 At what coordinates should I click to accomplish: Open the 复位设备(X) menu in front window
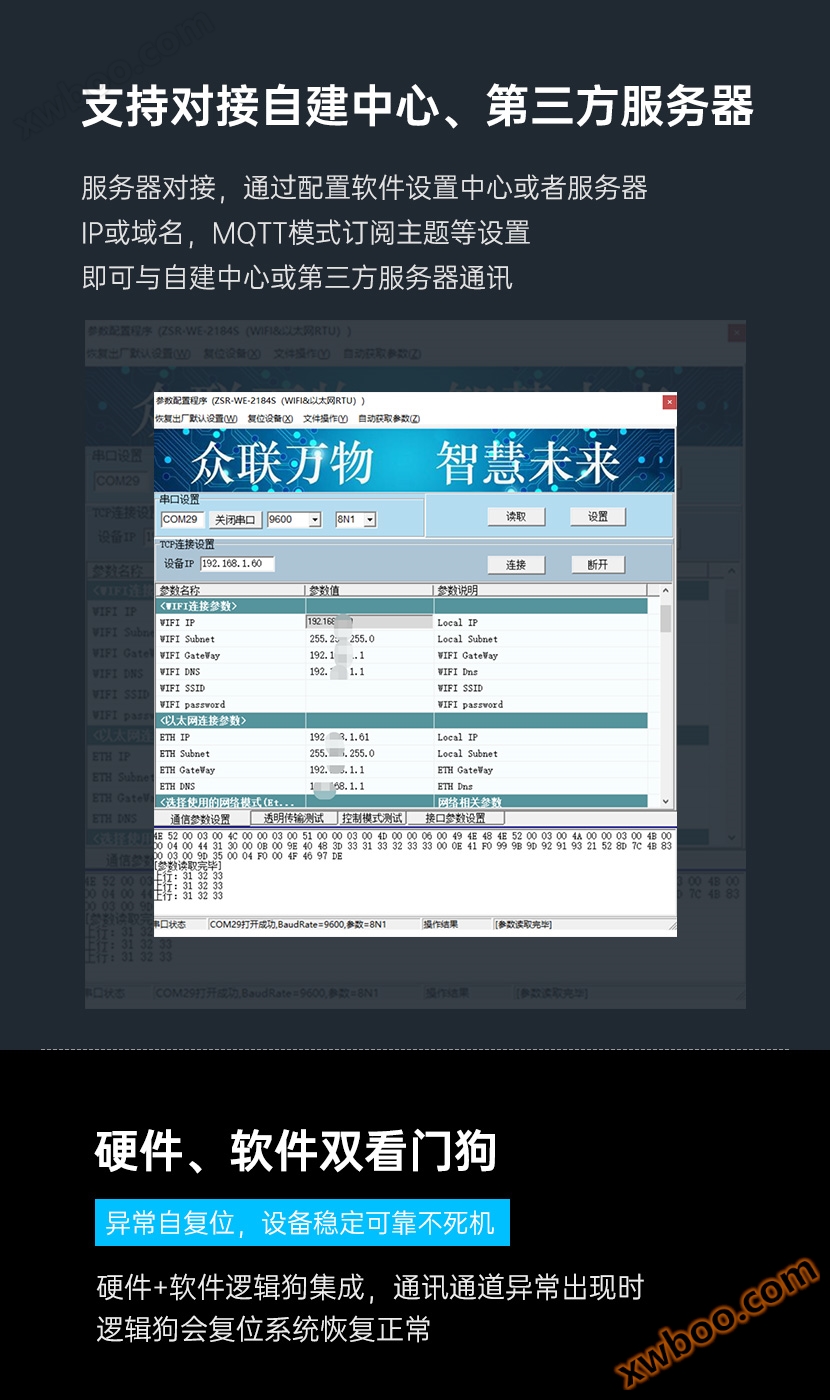click(269, 419)
